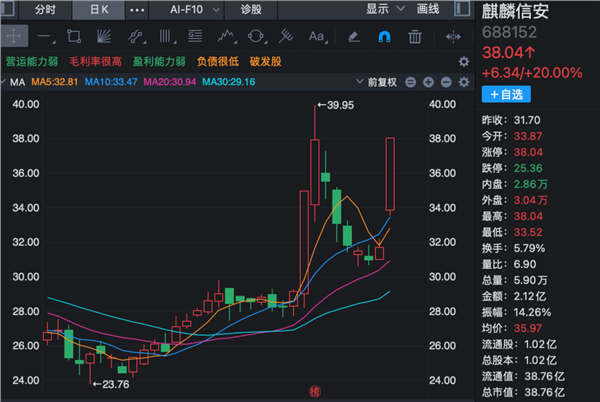Select the pitchfork drawing tool
The image size is (600, 402).
[286, 36]
